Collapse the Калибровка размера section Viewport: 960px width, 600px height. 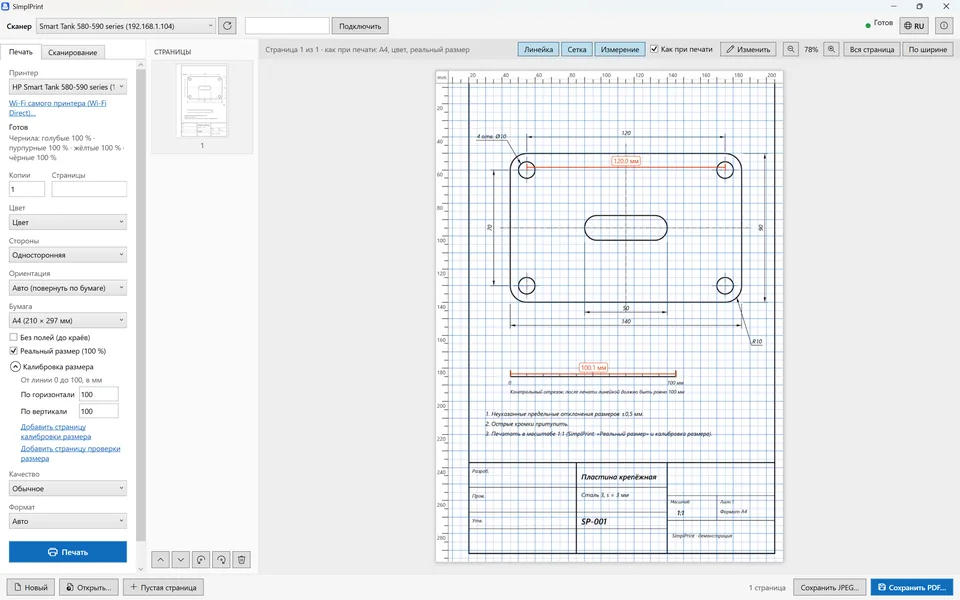coord(15,367)
